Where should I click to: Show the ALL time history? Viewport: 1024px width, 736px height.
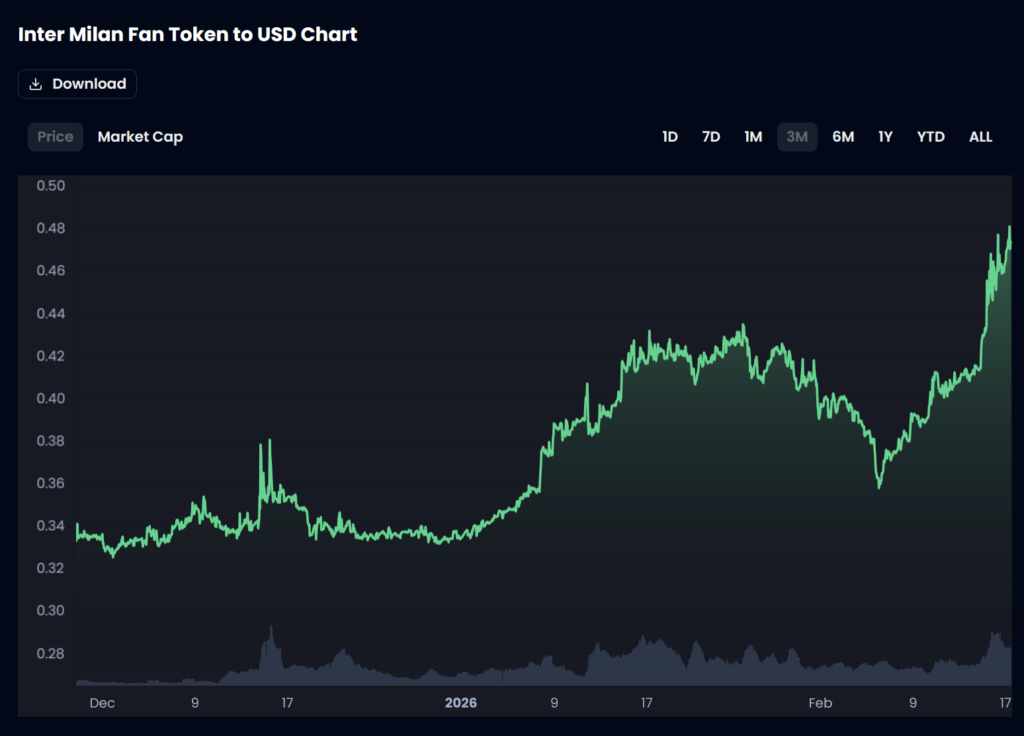click(x=979, y=136)
